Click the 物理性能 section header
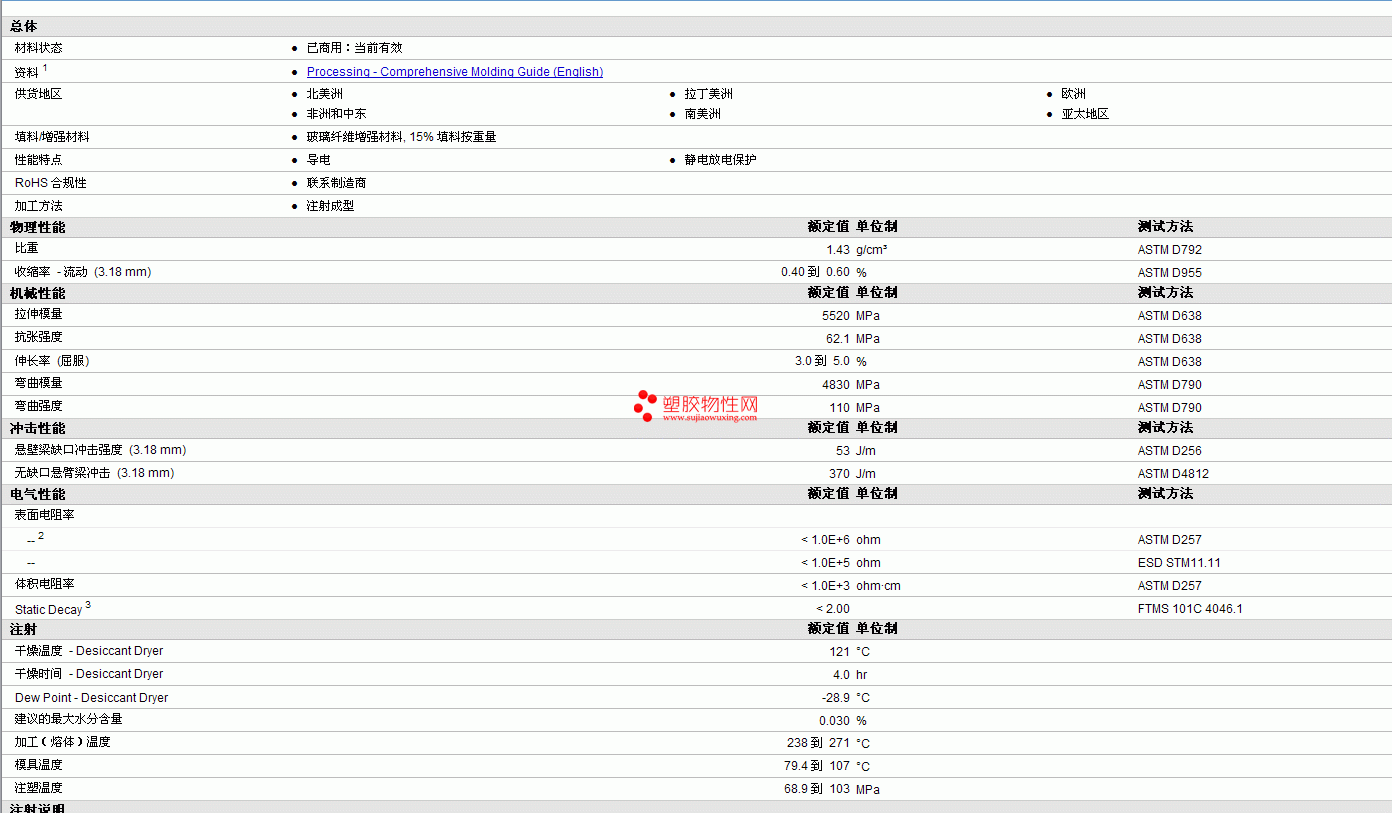1392x813 pixels. (38, 228)
